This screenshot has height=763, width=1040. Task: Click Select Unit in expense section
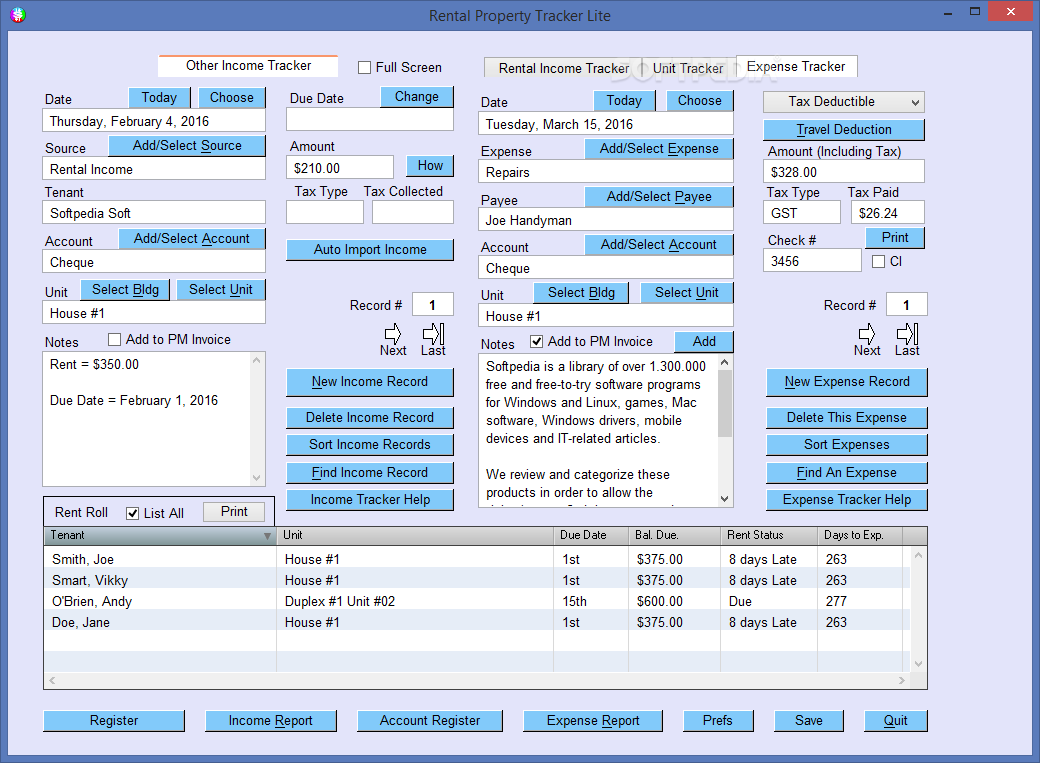(x=686, y=293)
